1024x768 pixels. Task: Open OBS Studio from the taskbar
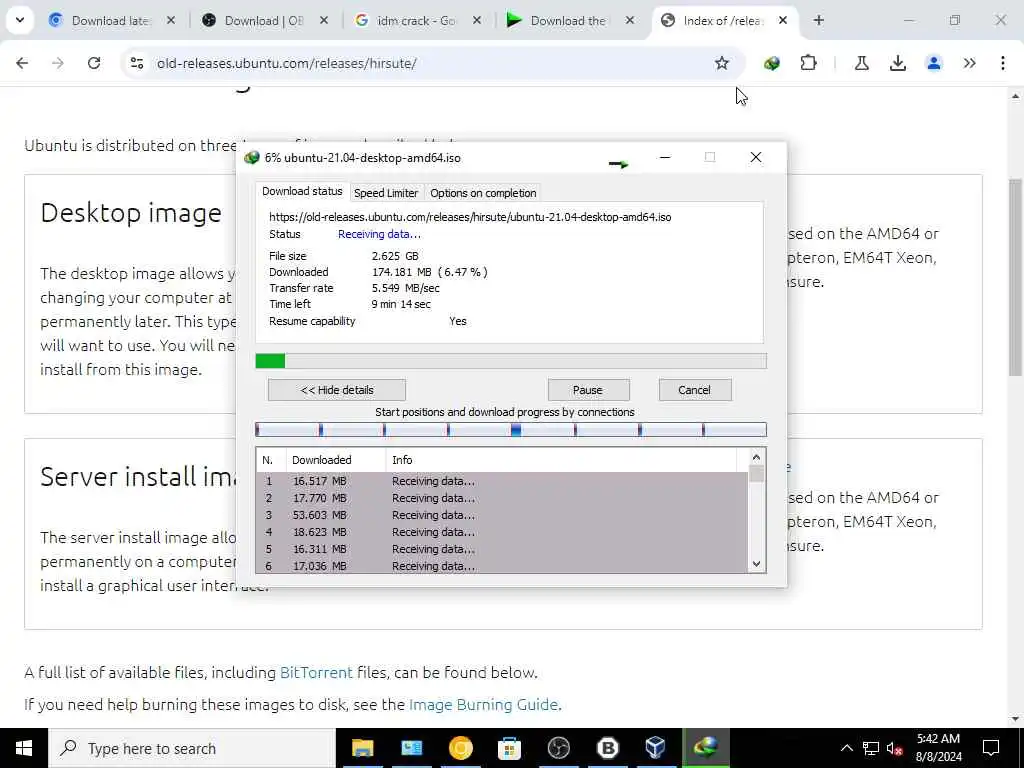click(558, 748)
